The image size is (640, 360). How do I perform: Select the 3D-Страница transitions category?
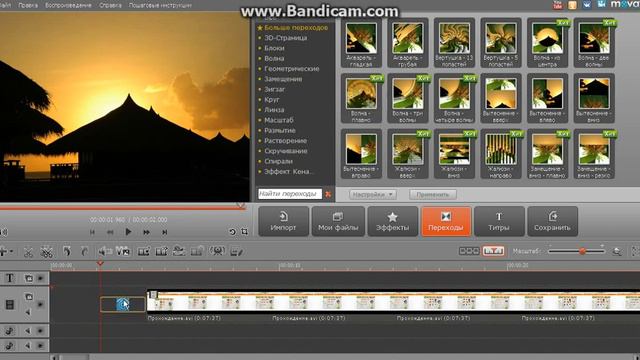click(285, 38)
